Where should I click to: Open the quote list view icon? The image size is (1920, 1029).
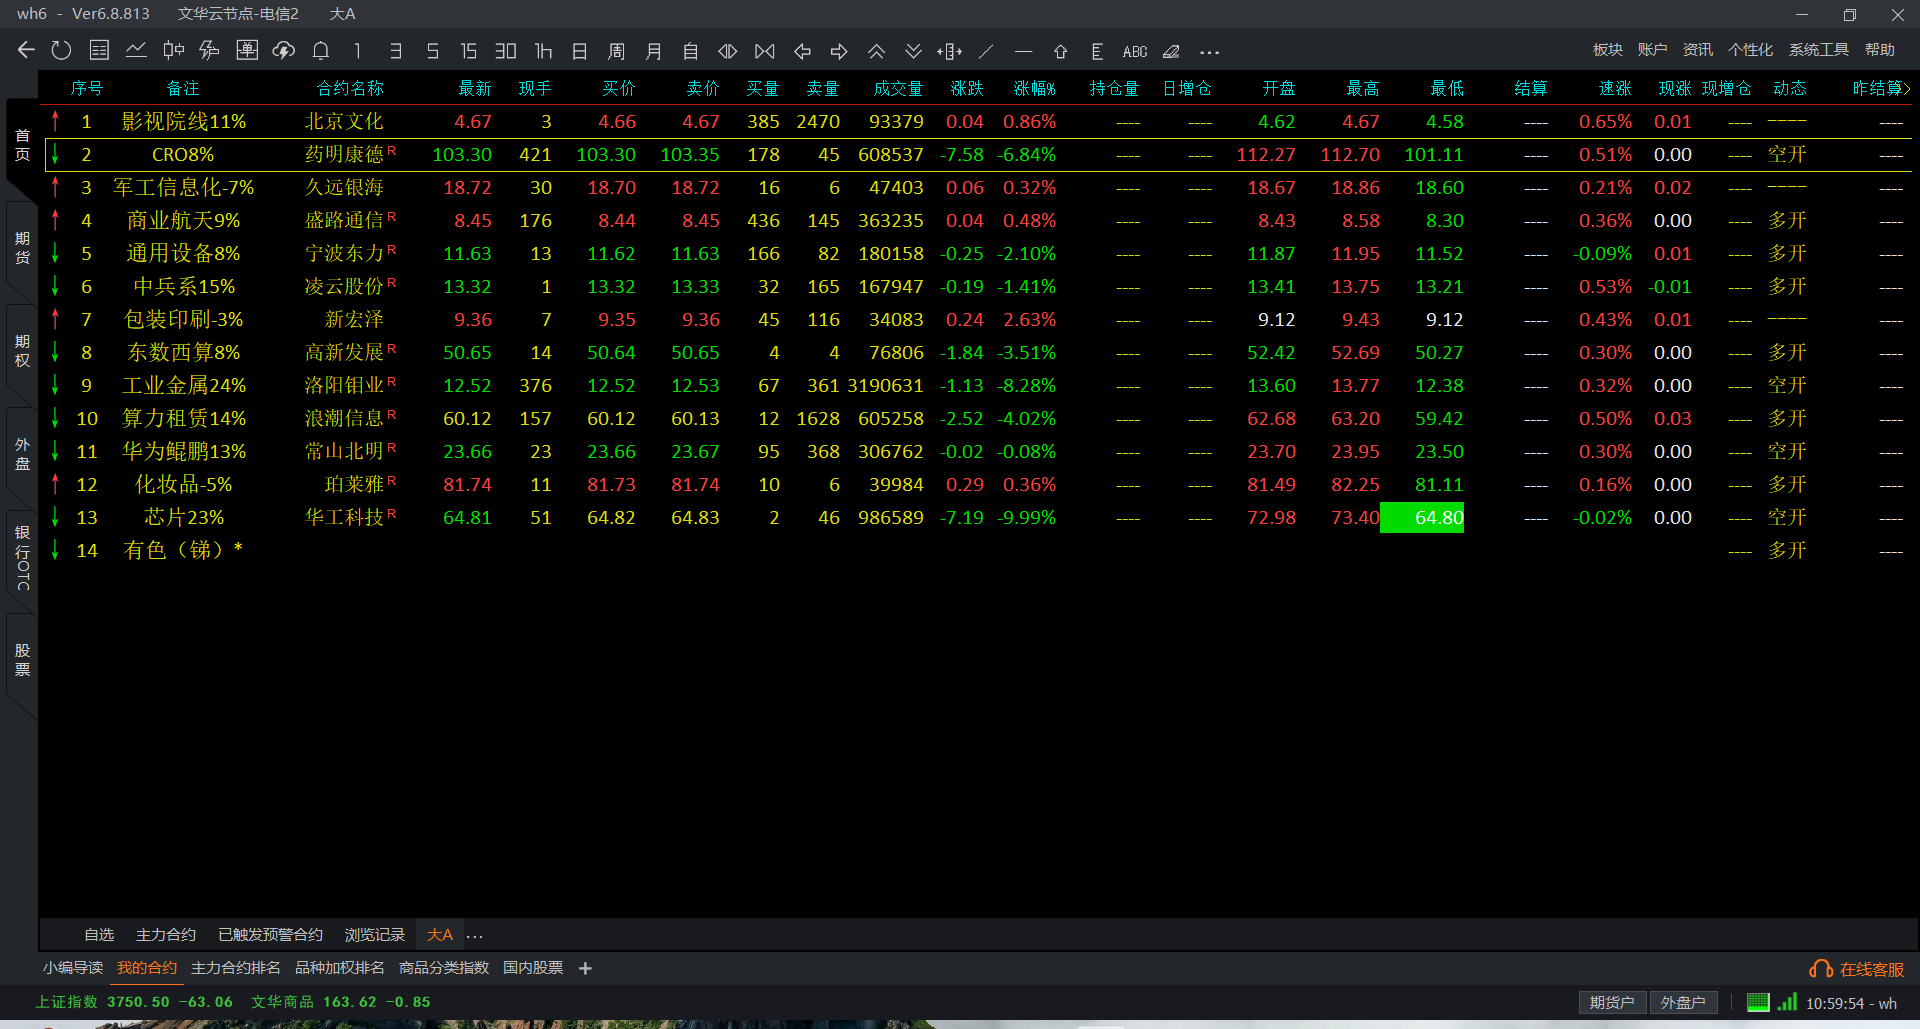tap(99, 50)
